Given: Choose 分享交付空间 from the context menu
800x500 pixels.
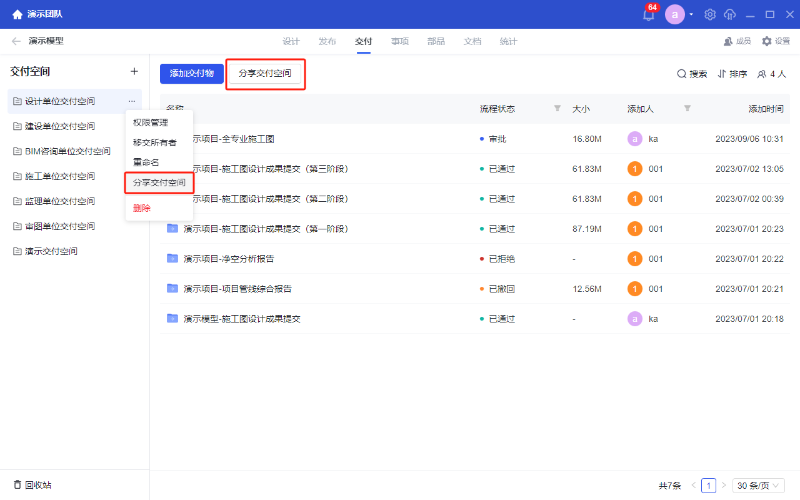Looking at the screenshot, I should tap(159, 183).
